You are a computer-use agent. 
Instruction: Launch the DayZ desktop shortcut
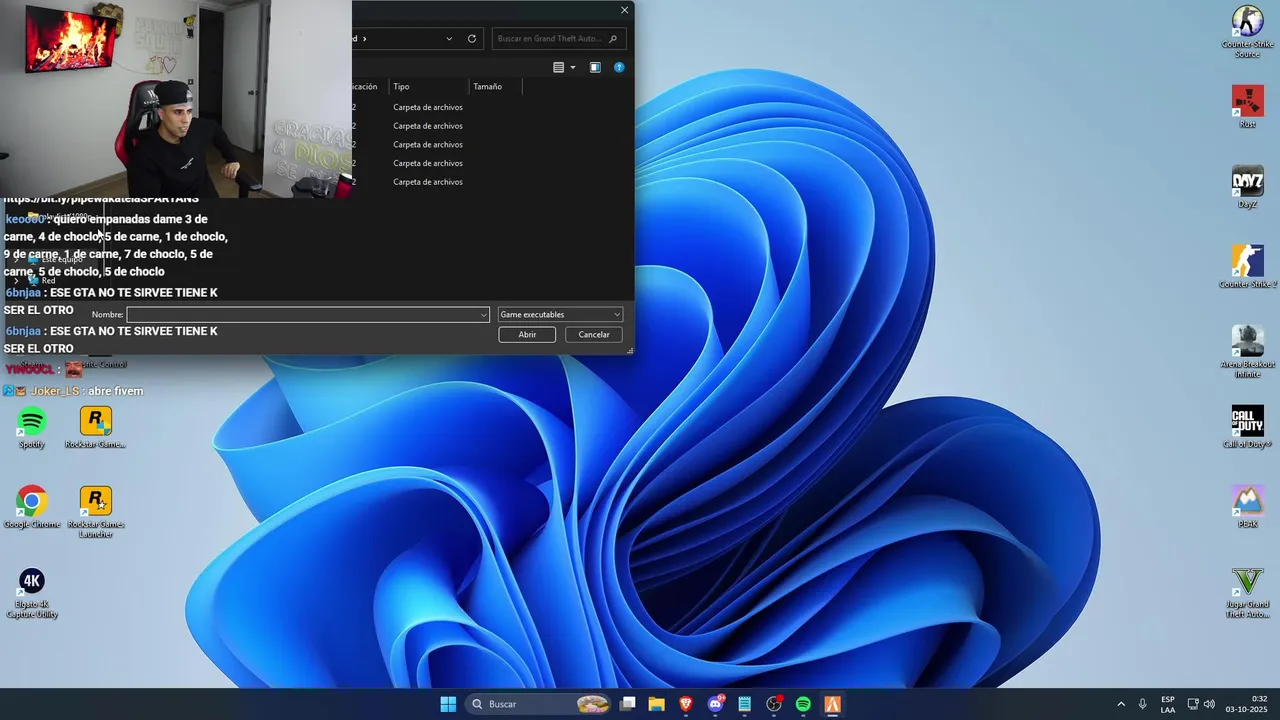[1247, 186]
